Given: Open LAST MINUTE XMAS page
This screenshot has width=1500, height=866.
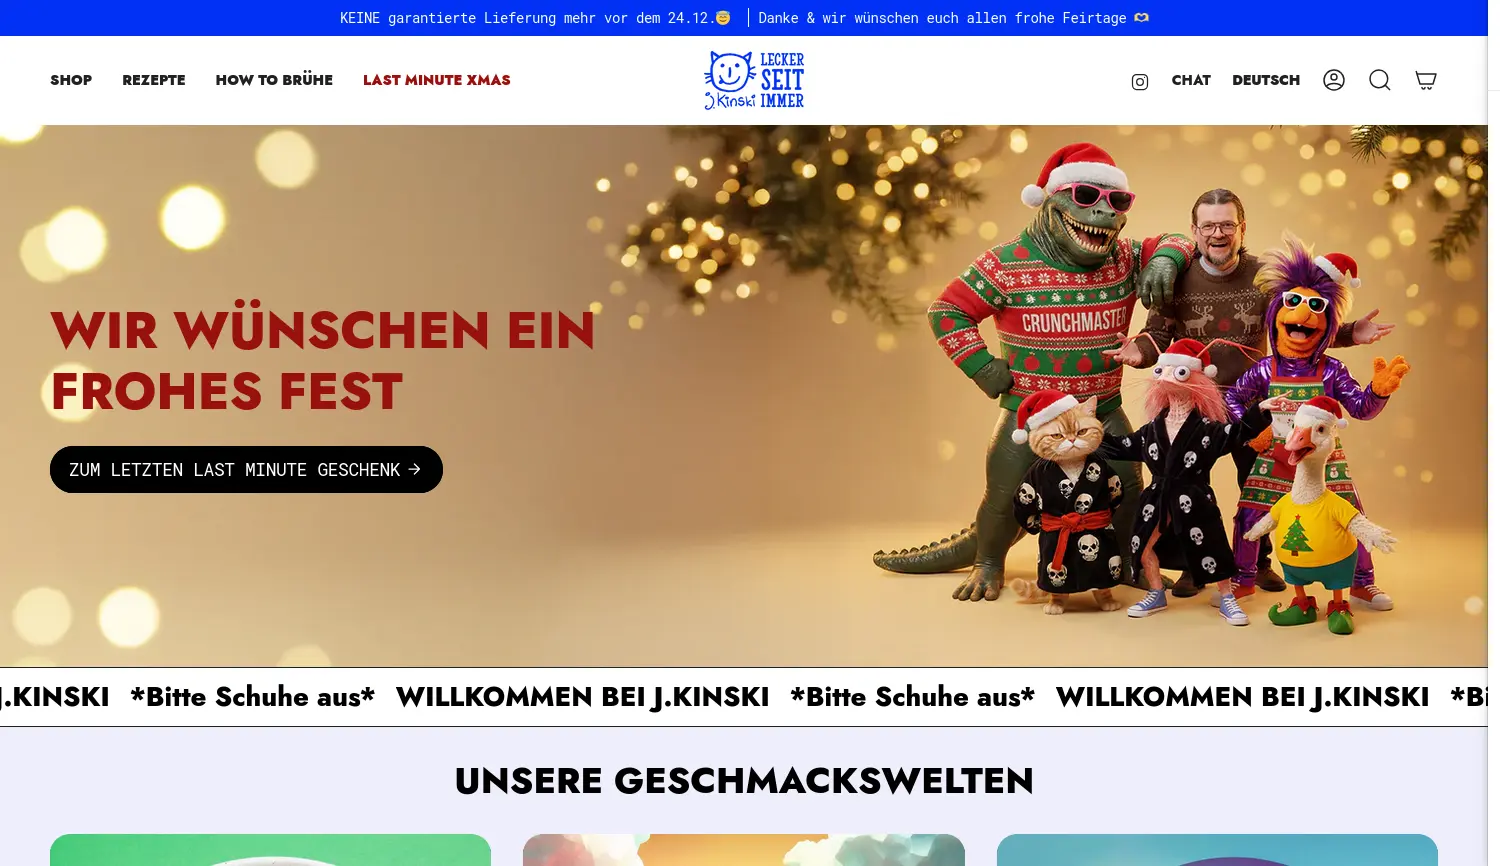Looking at the screenshot, I should (437, 80).
